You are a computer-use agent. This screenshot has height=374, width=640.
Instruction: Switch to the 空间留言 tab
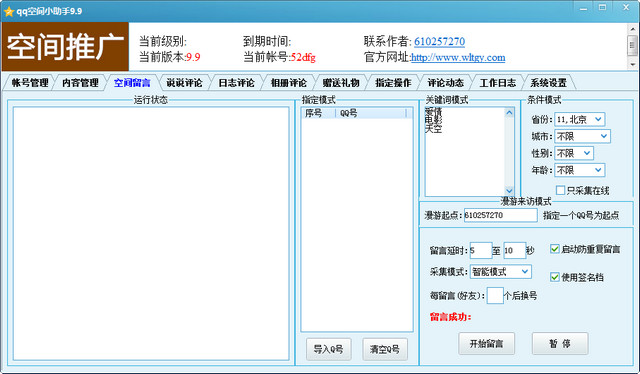[132, 83]
